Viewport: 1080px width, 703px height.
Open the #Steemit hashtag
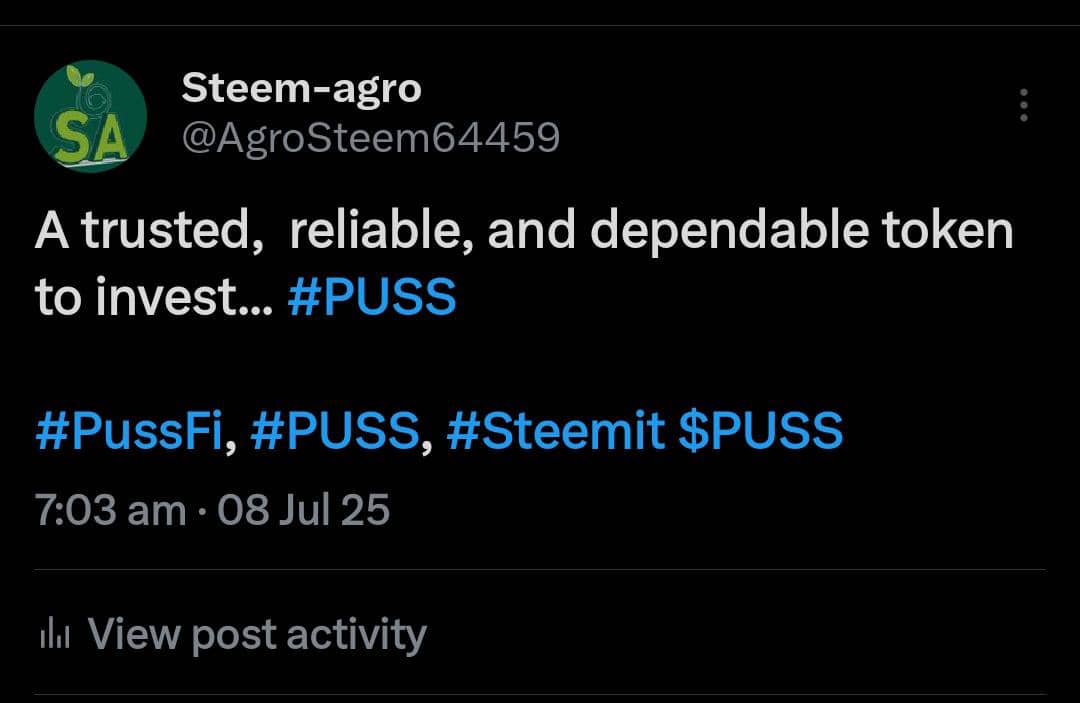click(555, 432)
